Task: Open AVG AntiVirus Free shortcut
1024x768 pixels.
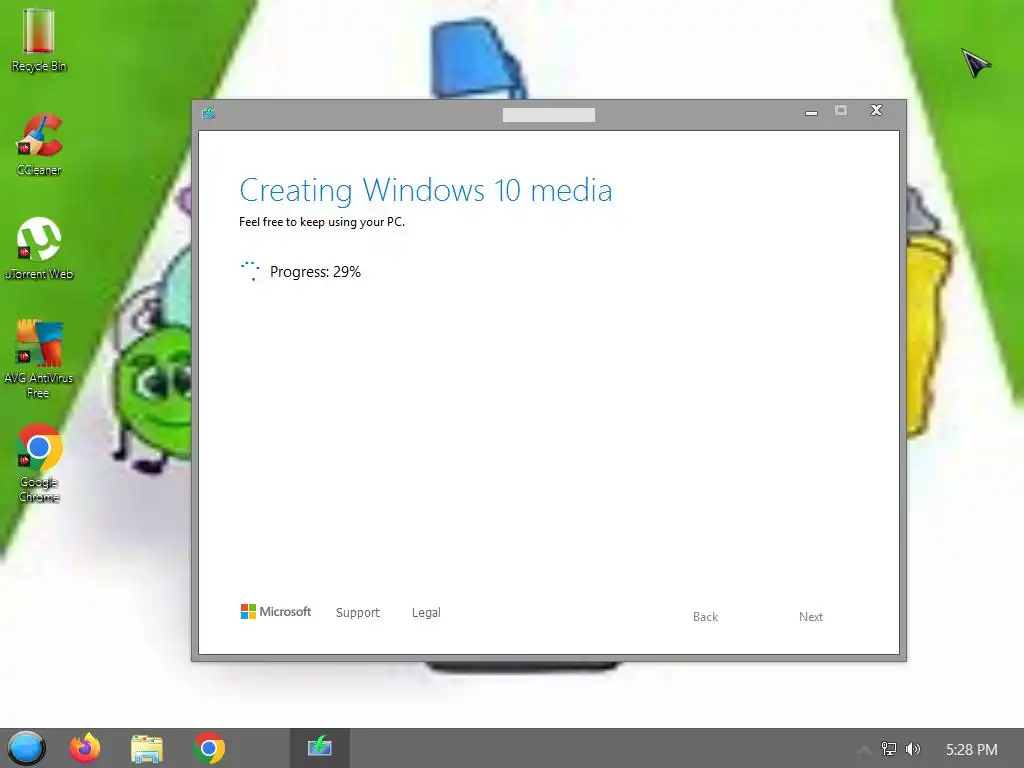Action: [39, 359]
